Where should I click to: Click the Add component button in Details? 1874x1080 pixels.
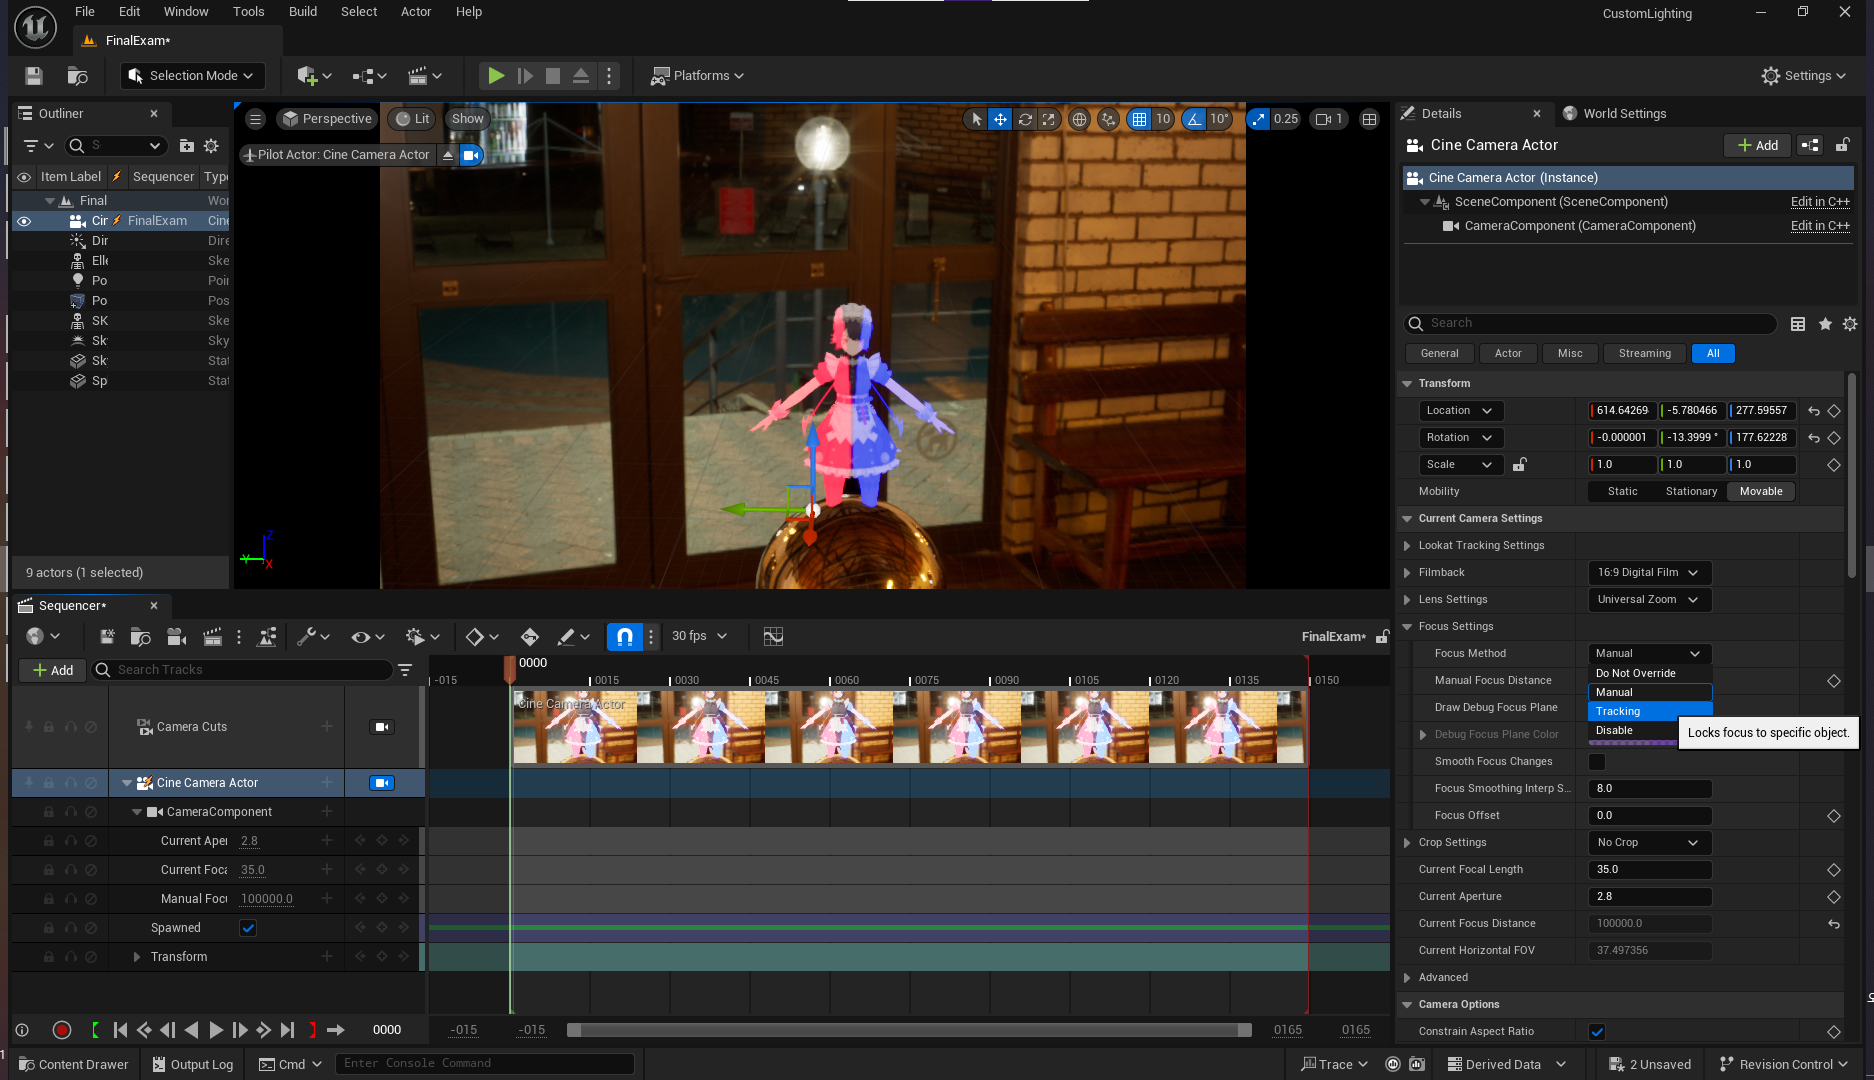click(x=1758, y=146)
